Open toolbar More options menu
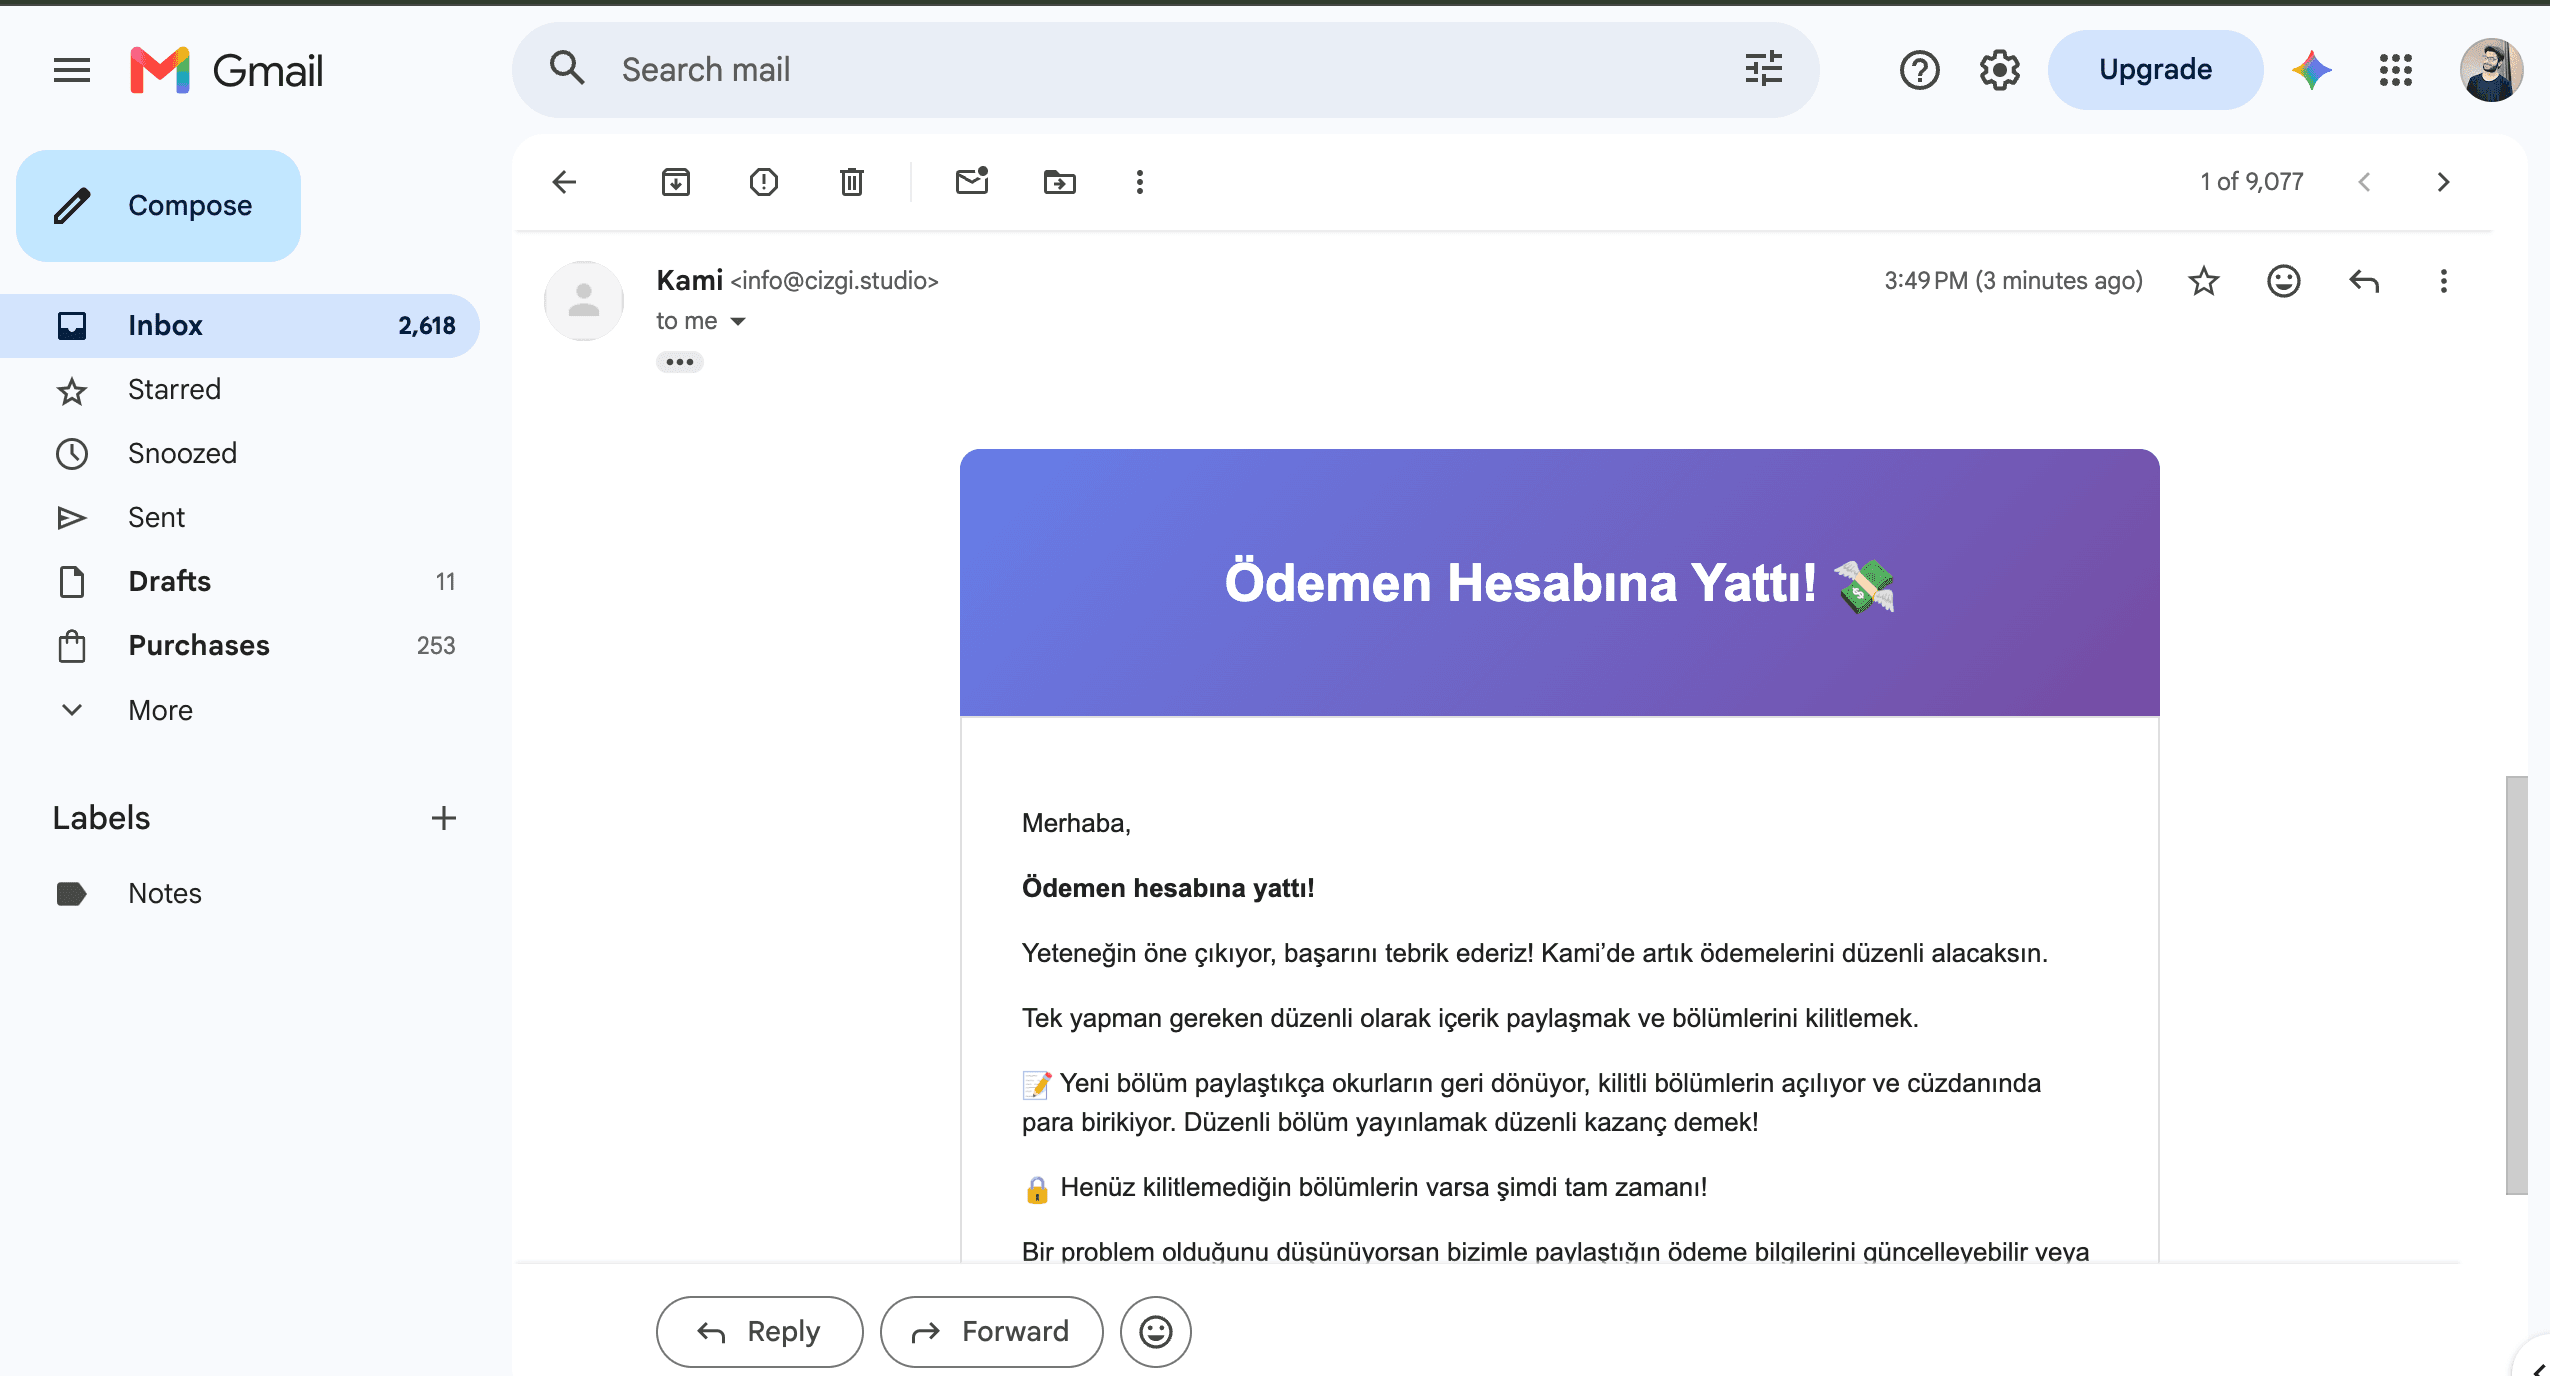This screenshot has width=2550, height=1376. (x=1139, y=182)
